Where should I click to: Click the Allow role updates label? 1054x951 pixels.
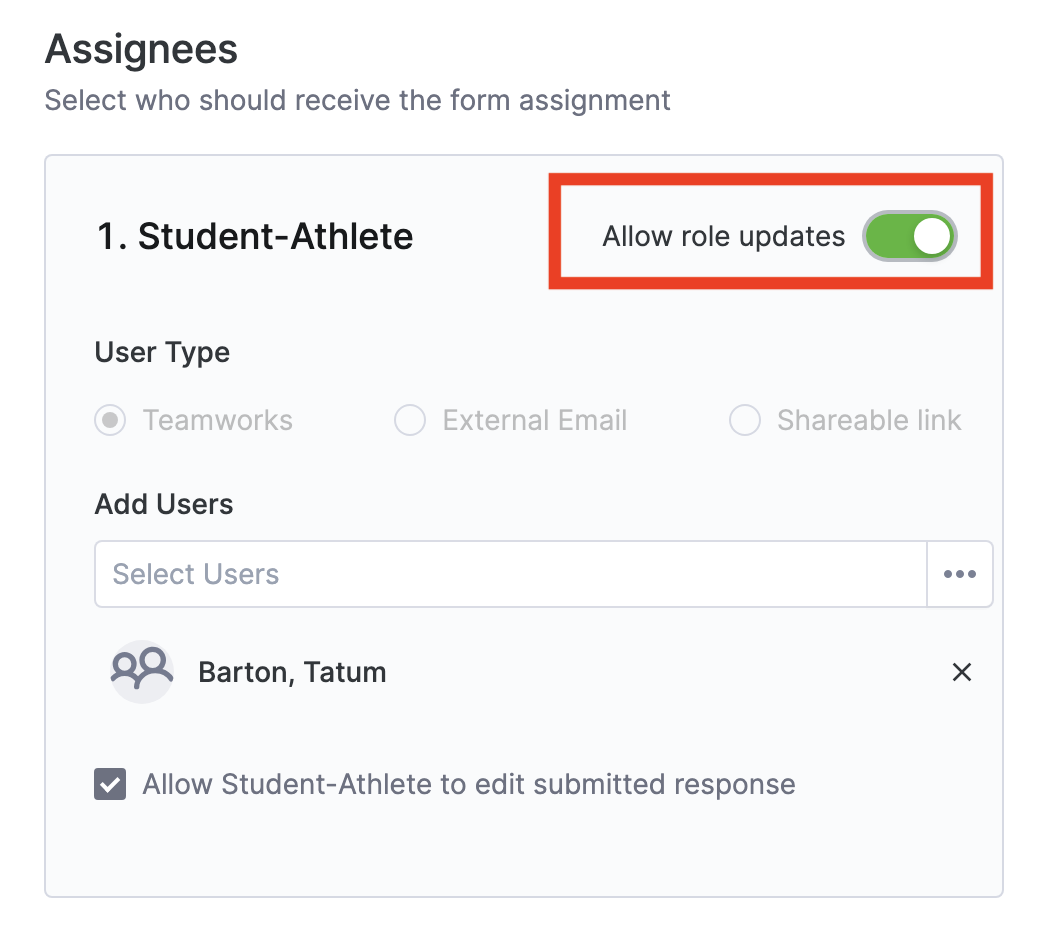point(723,236)
